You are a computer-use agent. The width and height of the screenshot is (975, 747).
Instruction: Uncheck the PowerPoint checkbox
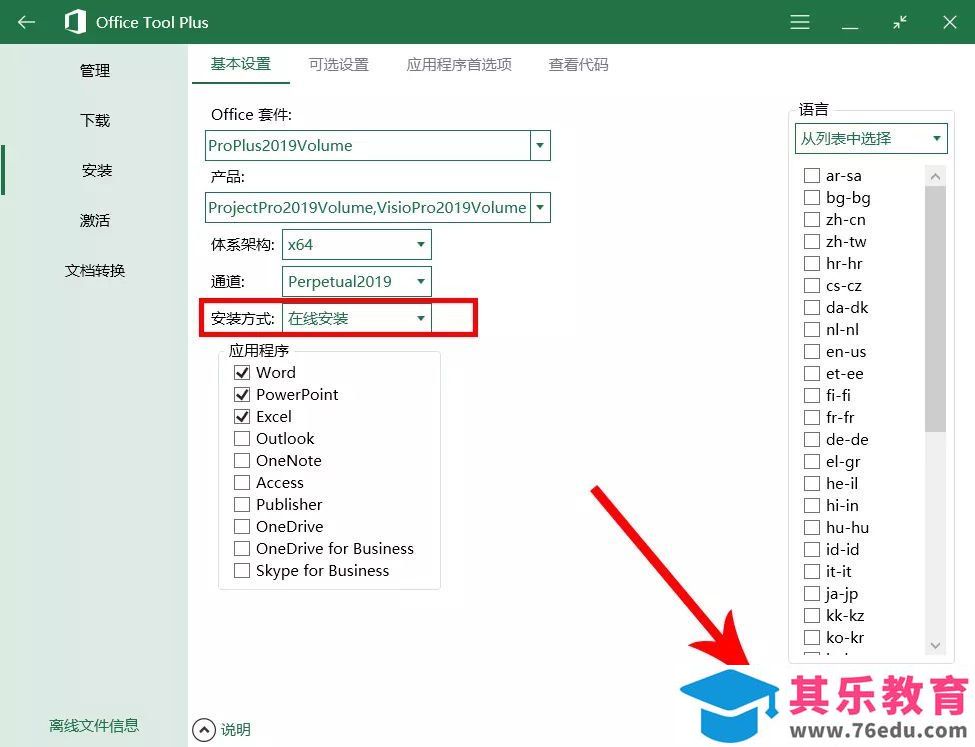pyautogui.click(x=242, y=394)
